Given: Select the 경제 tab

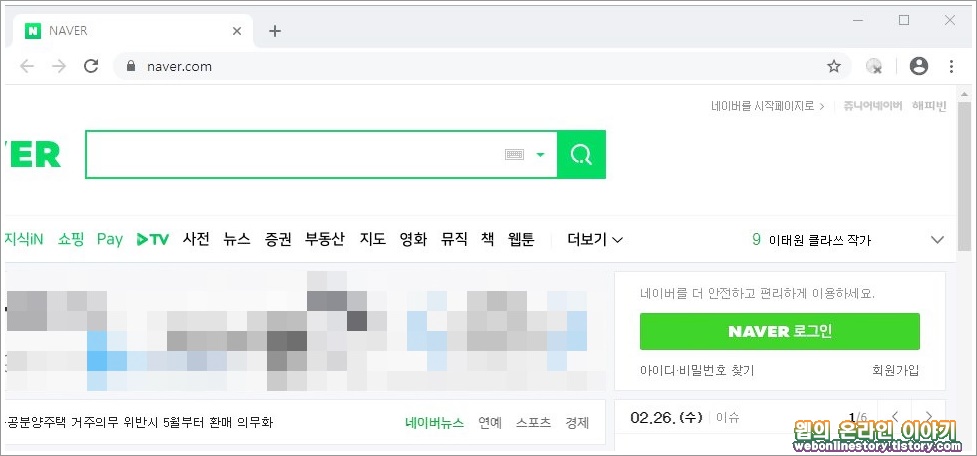Looking at the screenshot, I should click(577, 423).
